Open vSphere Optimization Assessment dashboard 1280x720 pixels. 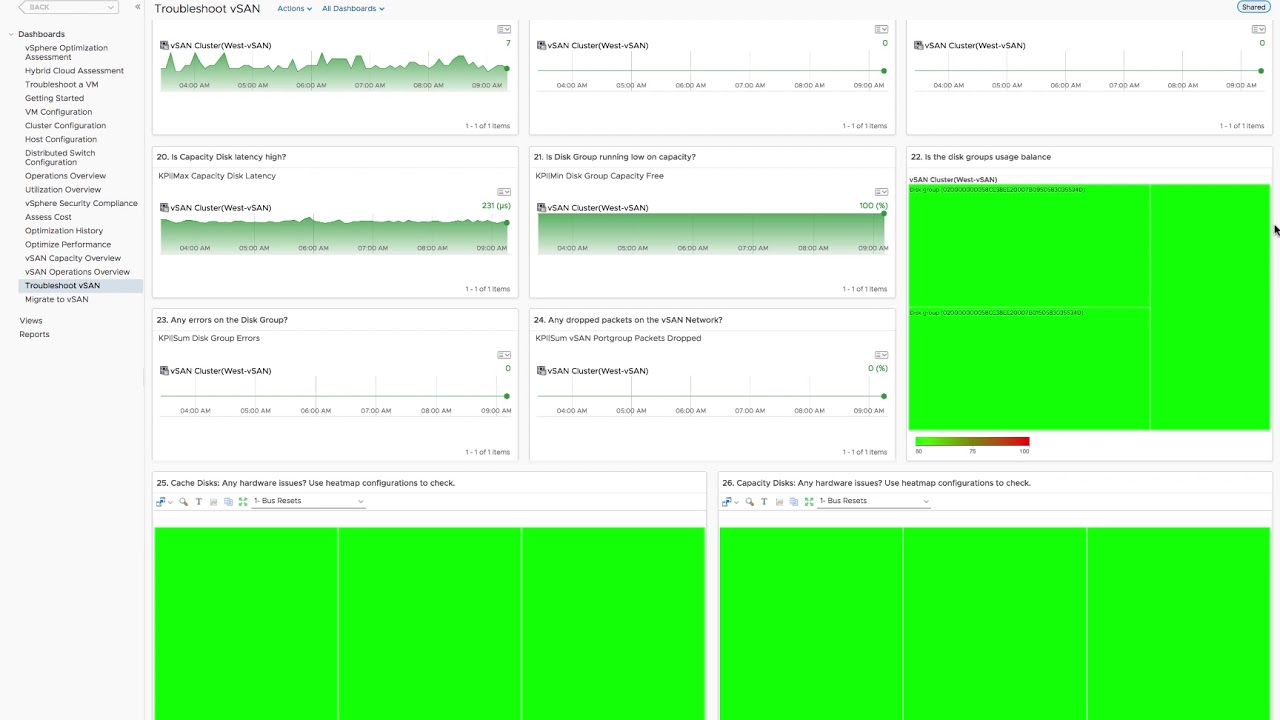point(66,52)
